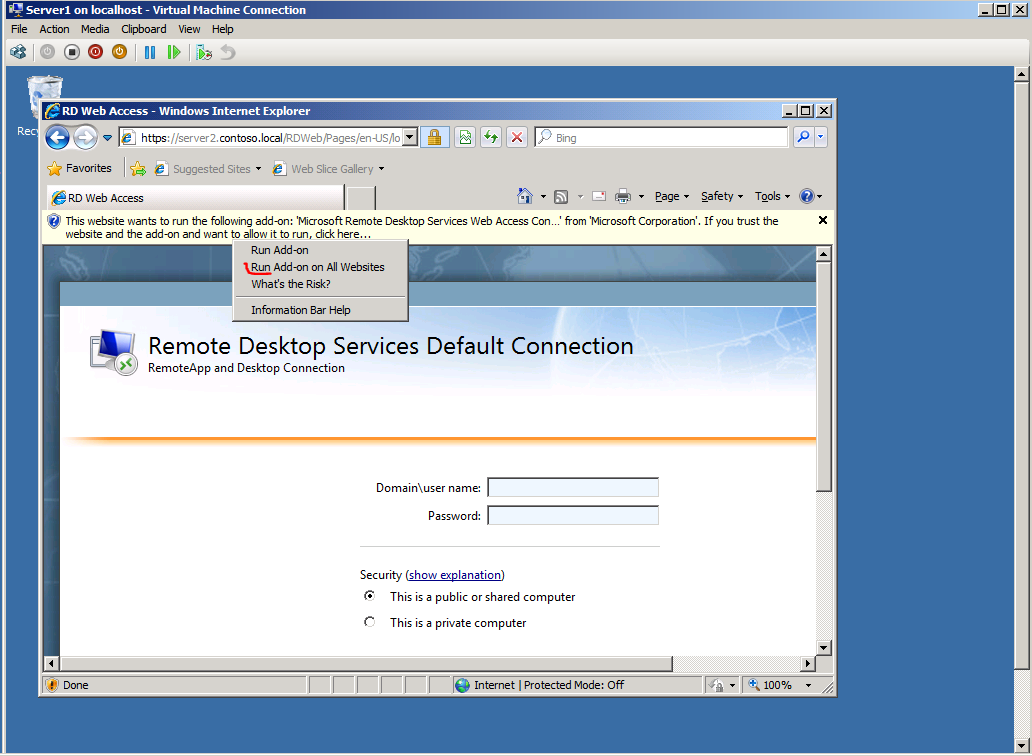
Task: Open a new blank IE tab
Action: tap(361, 197)
